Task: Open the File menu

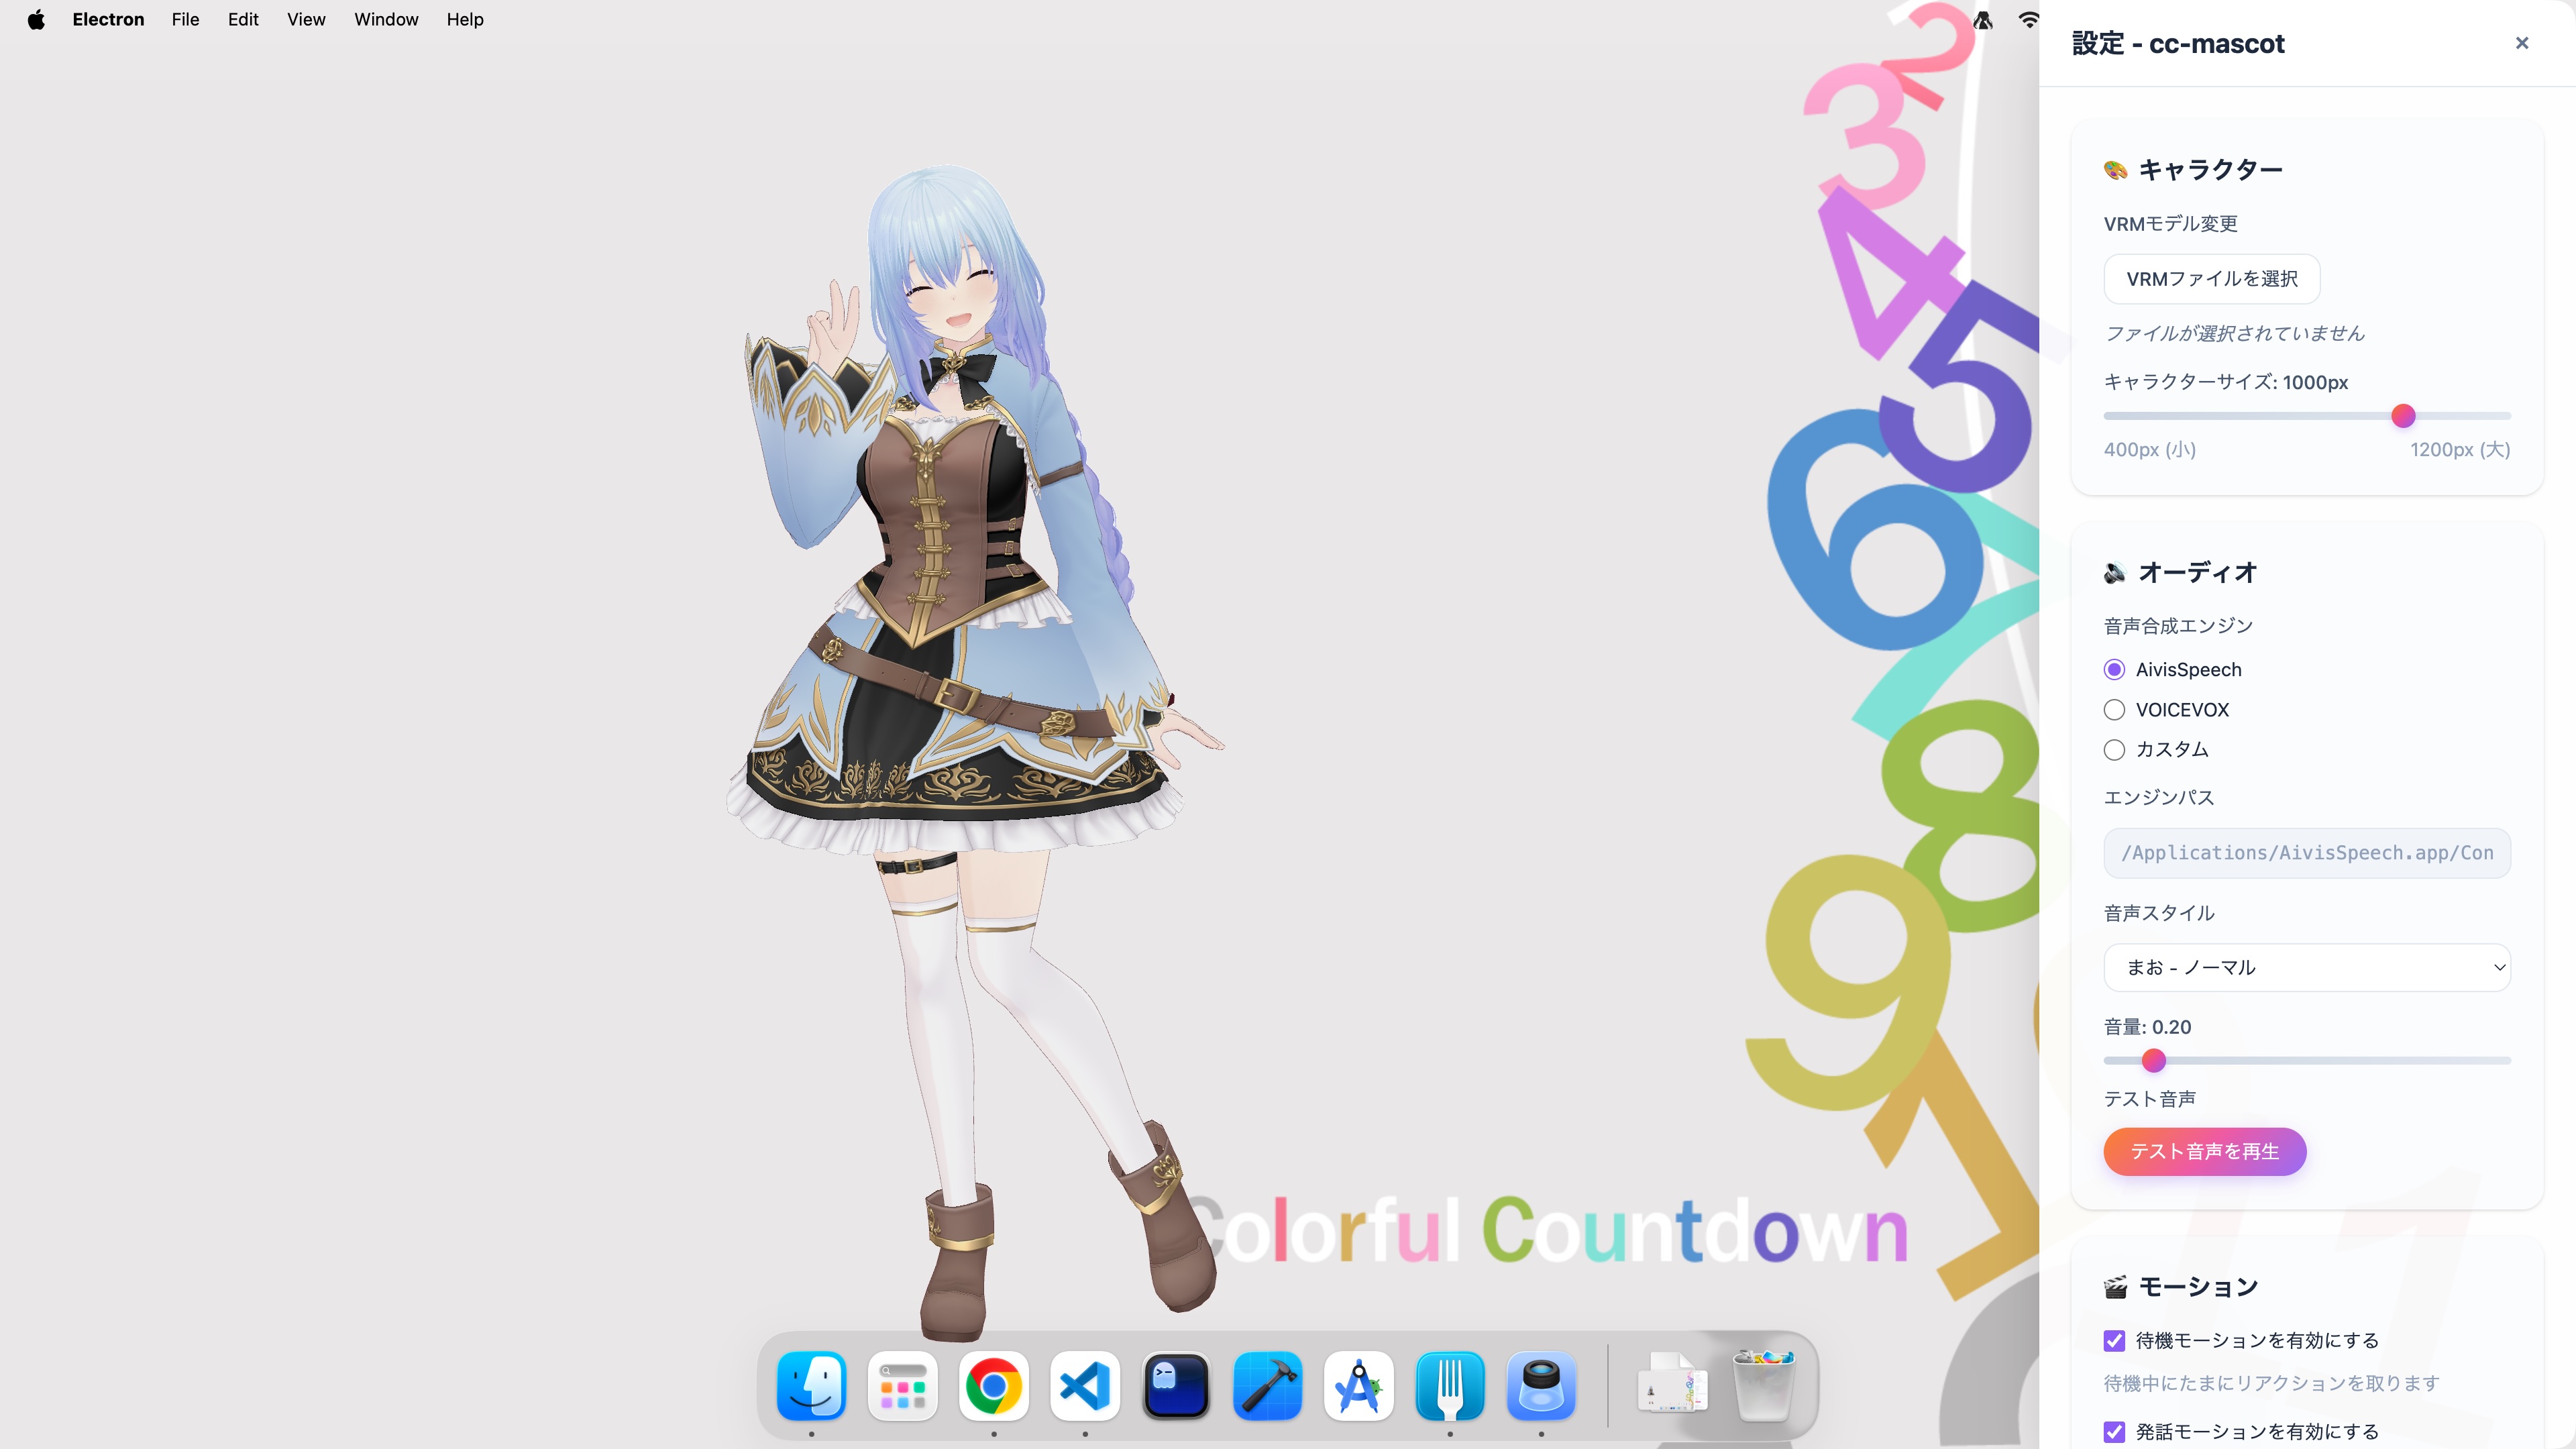Action: click(x=185, y=20)
